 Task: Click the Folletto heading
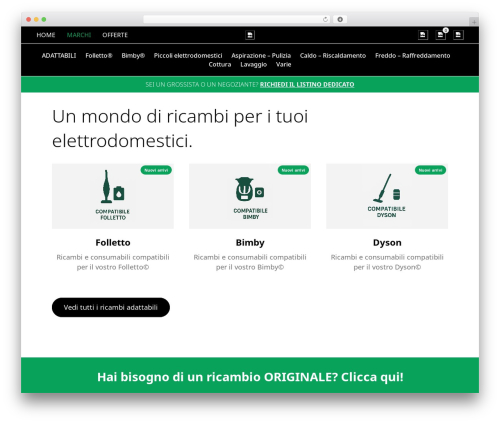pos(113,243)
